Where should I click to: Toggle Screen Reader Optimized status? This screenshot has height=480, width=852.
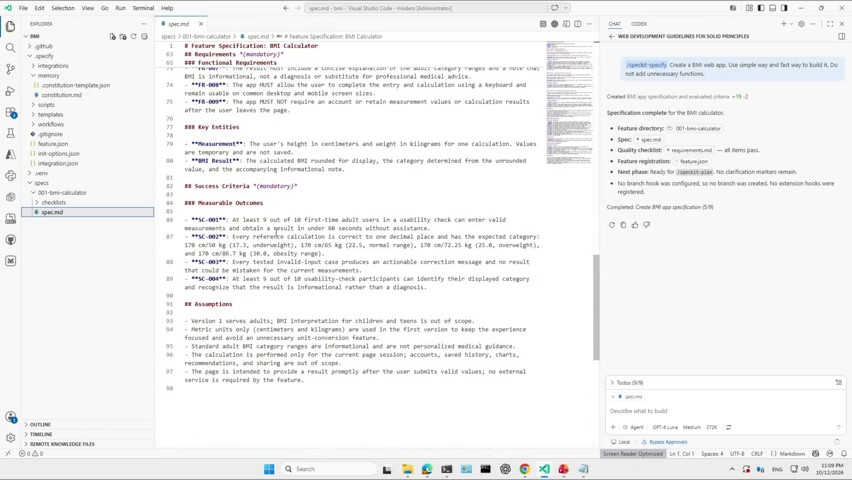pyautogui.click(x=633, y=453)
